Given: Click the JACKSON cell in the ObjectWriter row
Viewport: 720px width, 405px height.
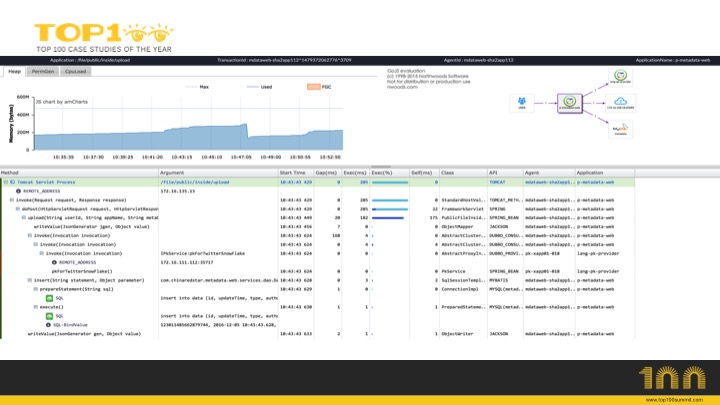Looking at the screenshot, I should [x=505, y=334].
